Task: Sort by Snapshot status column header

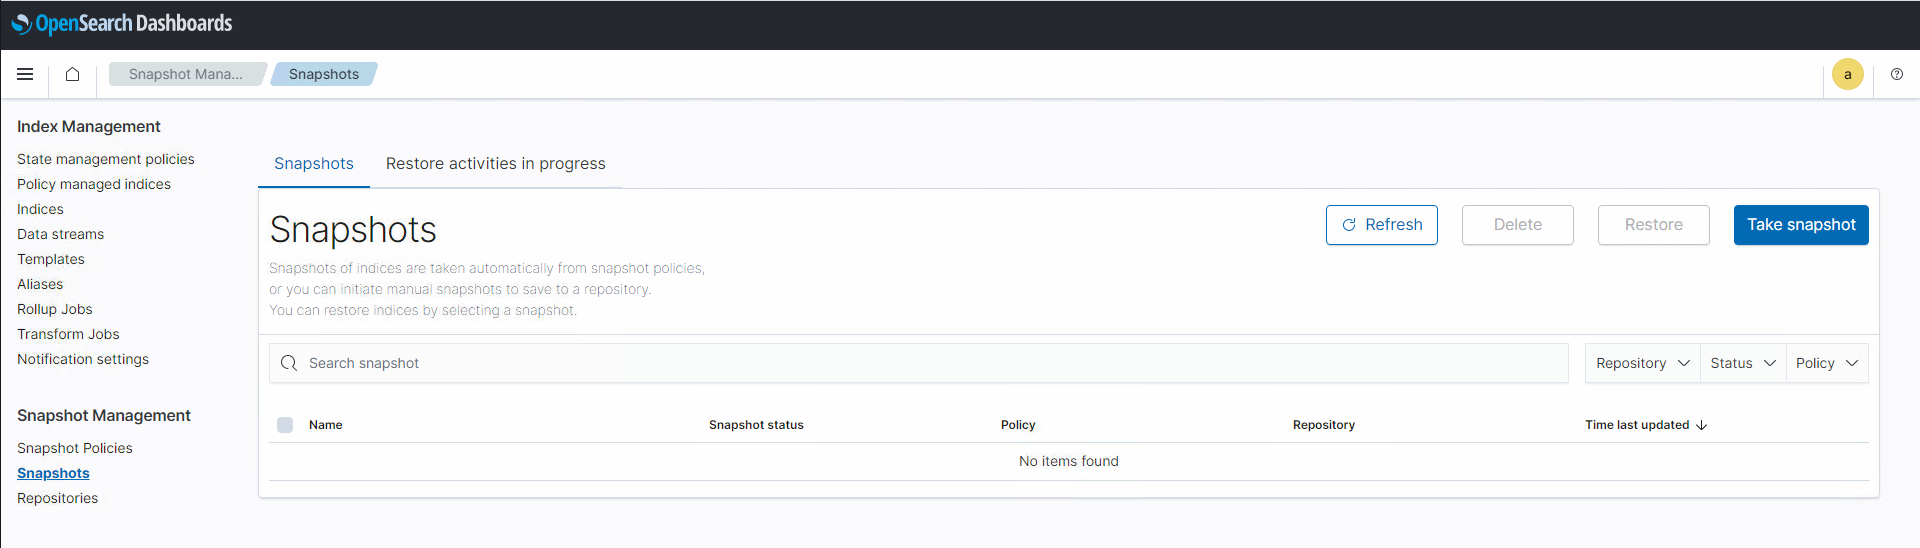Action: click(x=756, y=425)
